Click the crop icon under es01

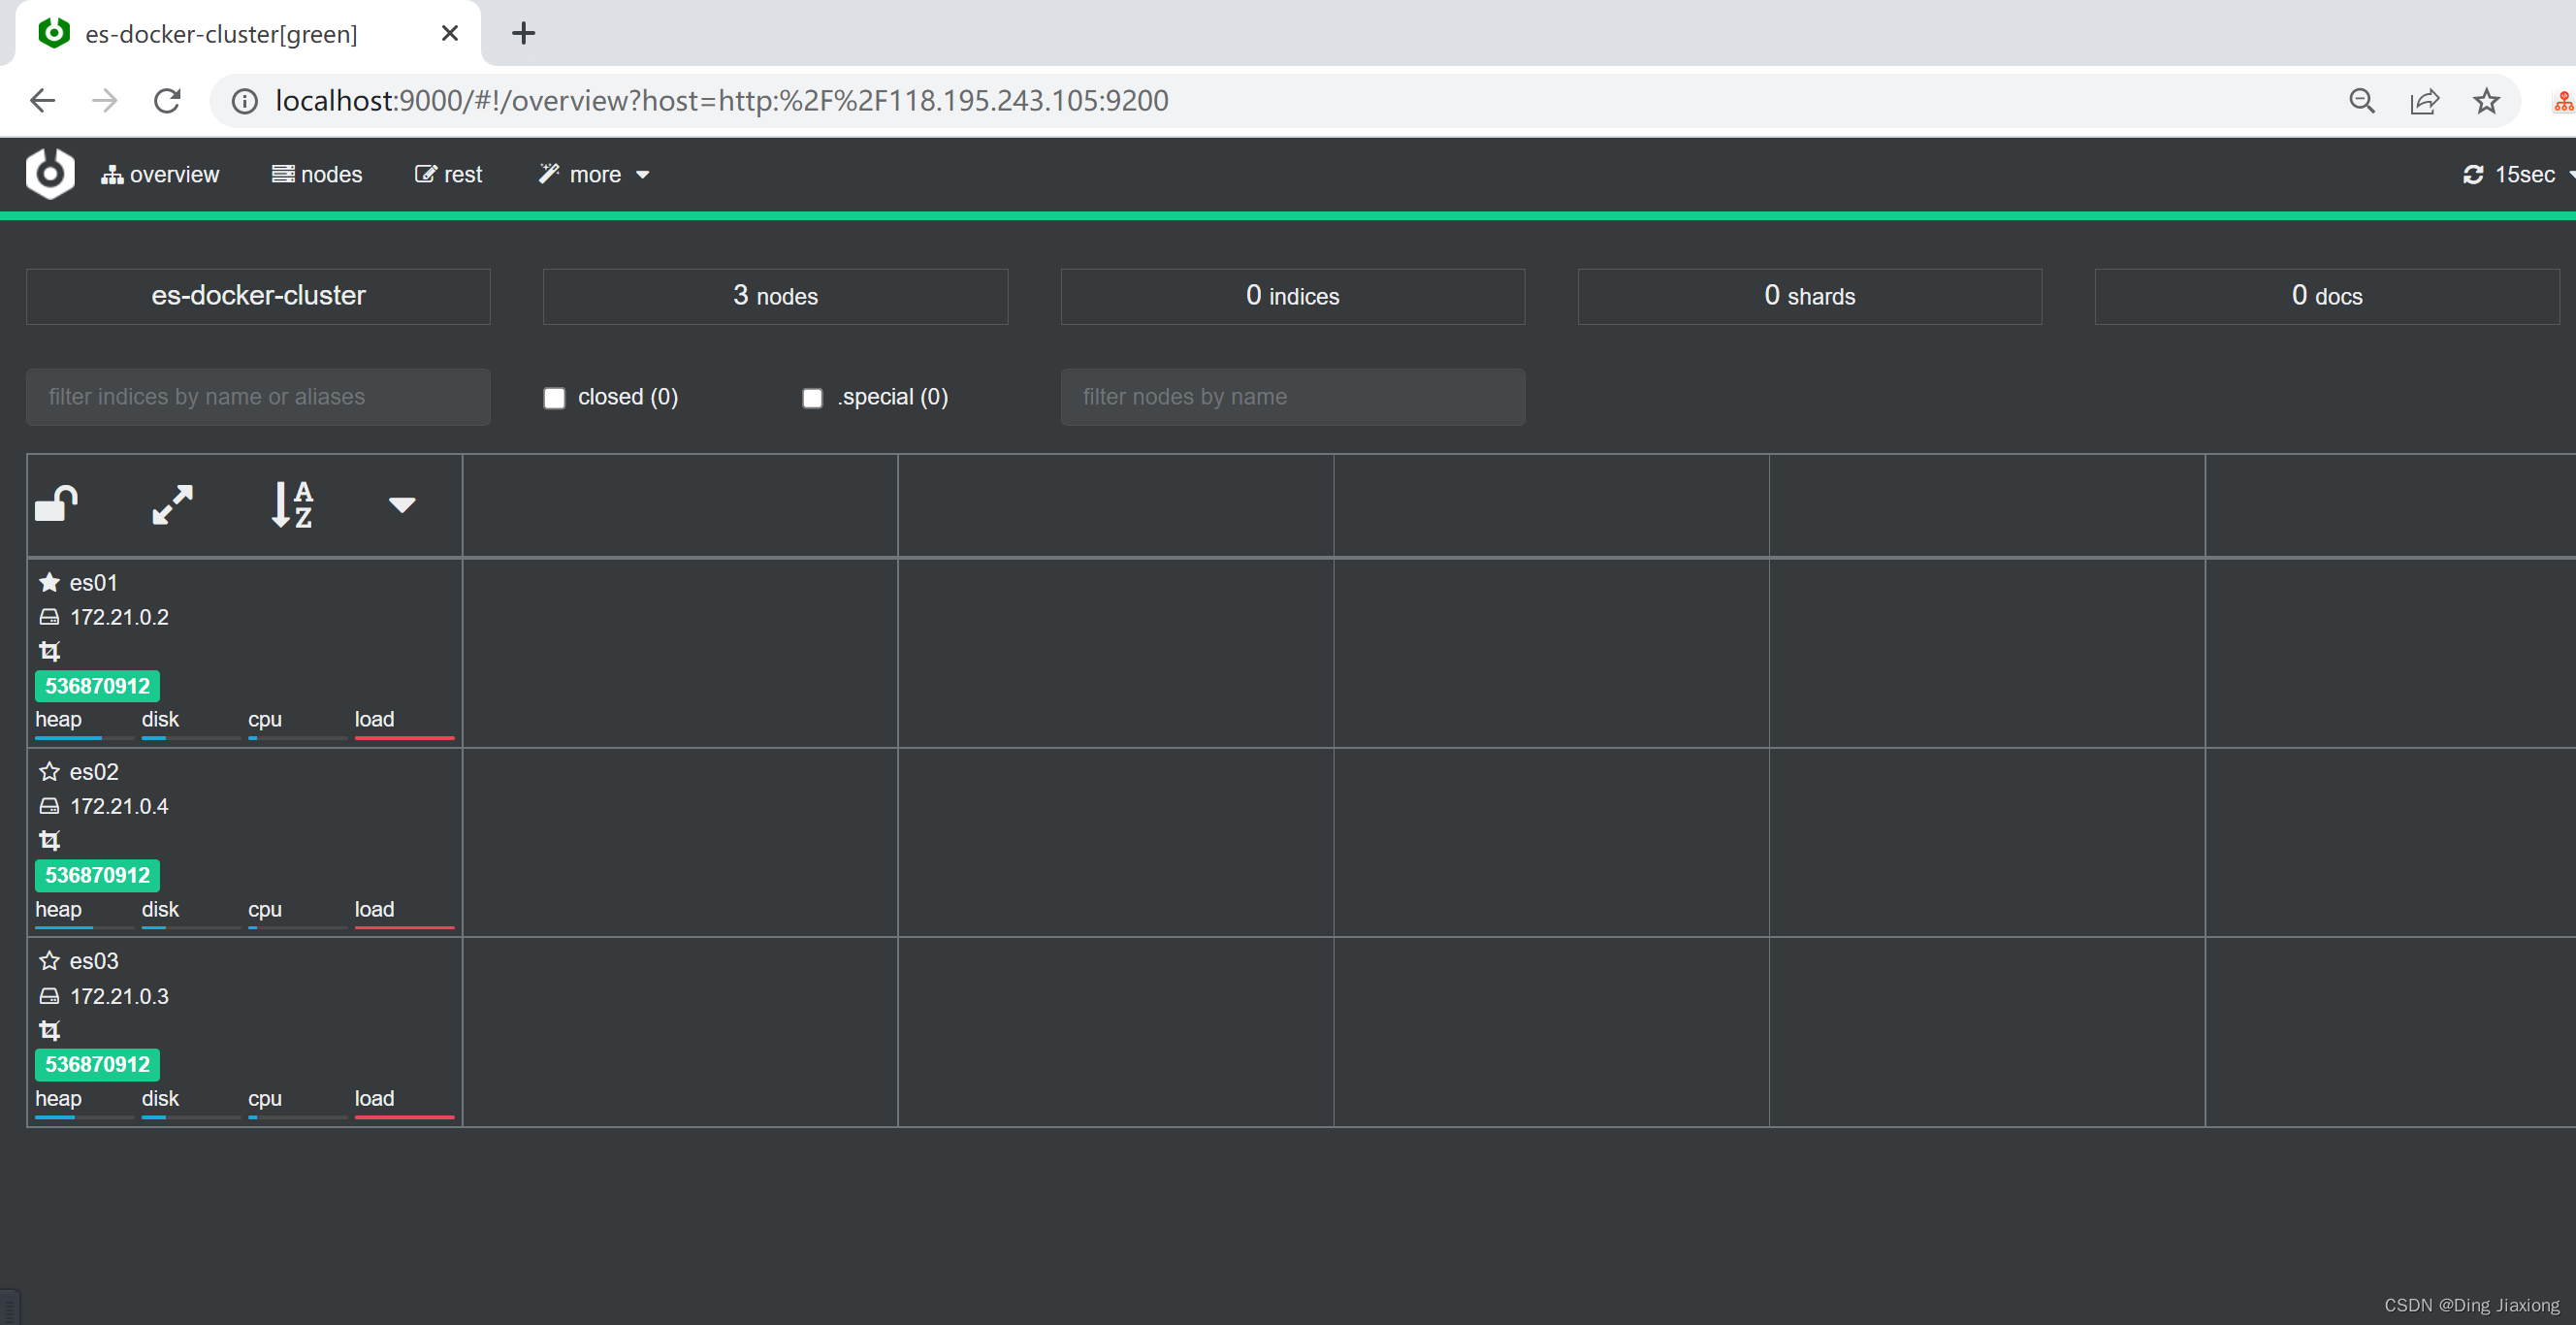(49, 651)
